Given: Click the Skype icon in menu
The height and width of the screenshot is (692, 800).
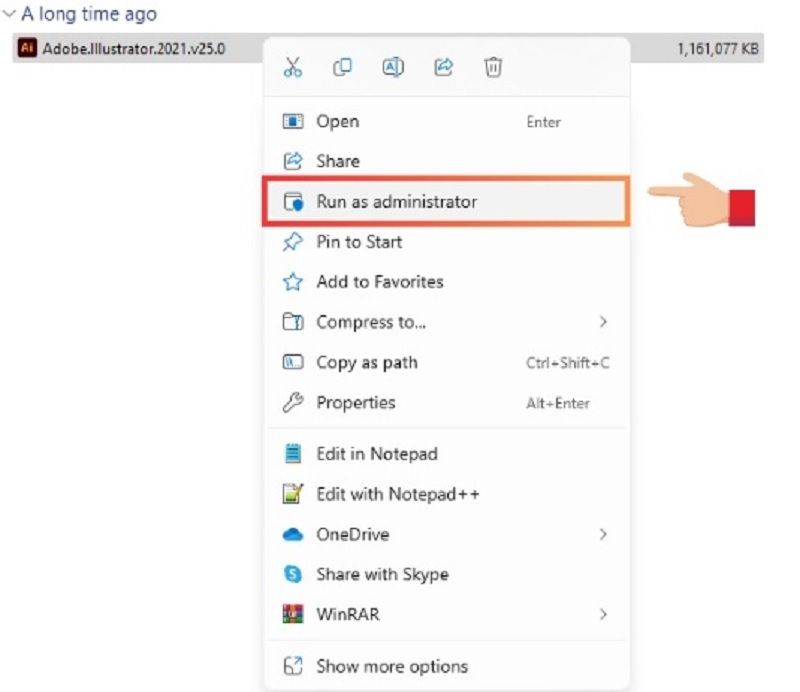Looking at the screenshot, I should click(292, 575).
